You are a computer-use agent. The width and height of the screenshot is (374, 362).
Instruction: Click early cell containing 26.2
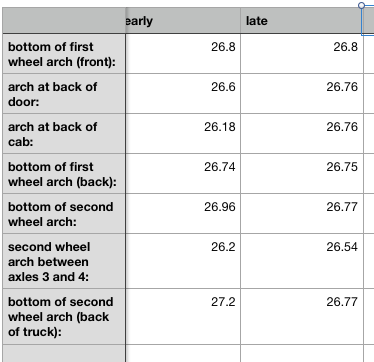[183, 261]
